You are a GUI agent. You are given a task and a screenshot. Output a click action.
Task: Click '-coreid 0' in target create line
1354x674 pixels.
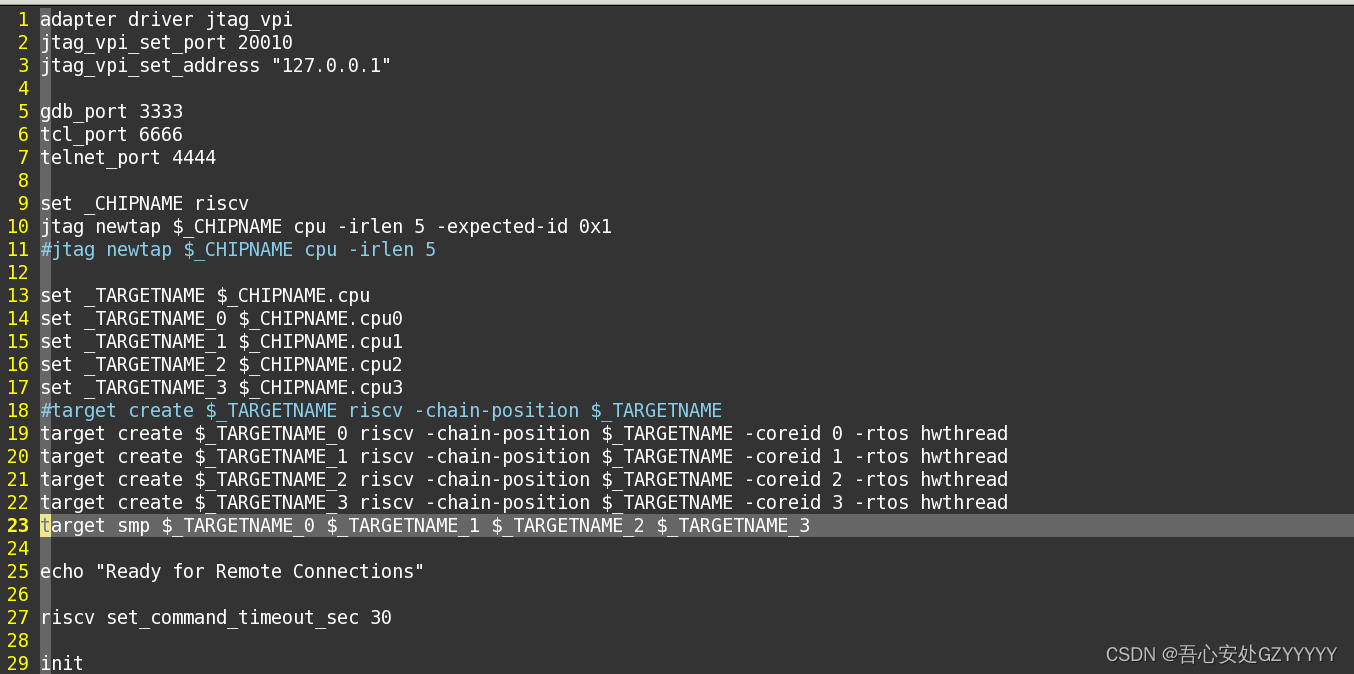[793, 433]
